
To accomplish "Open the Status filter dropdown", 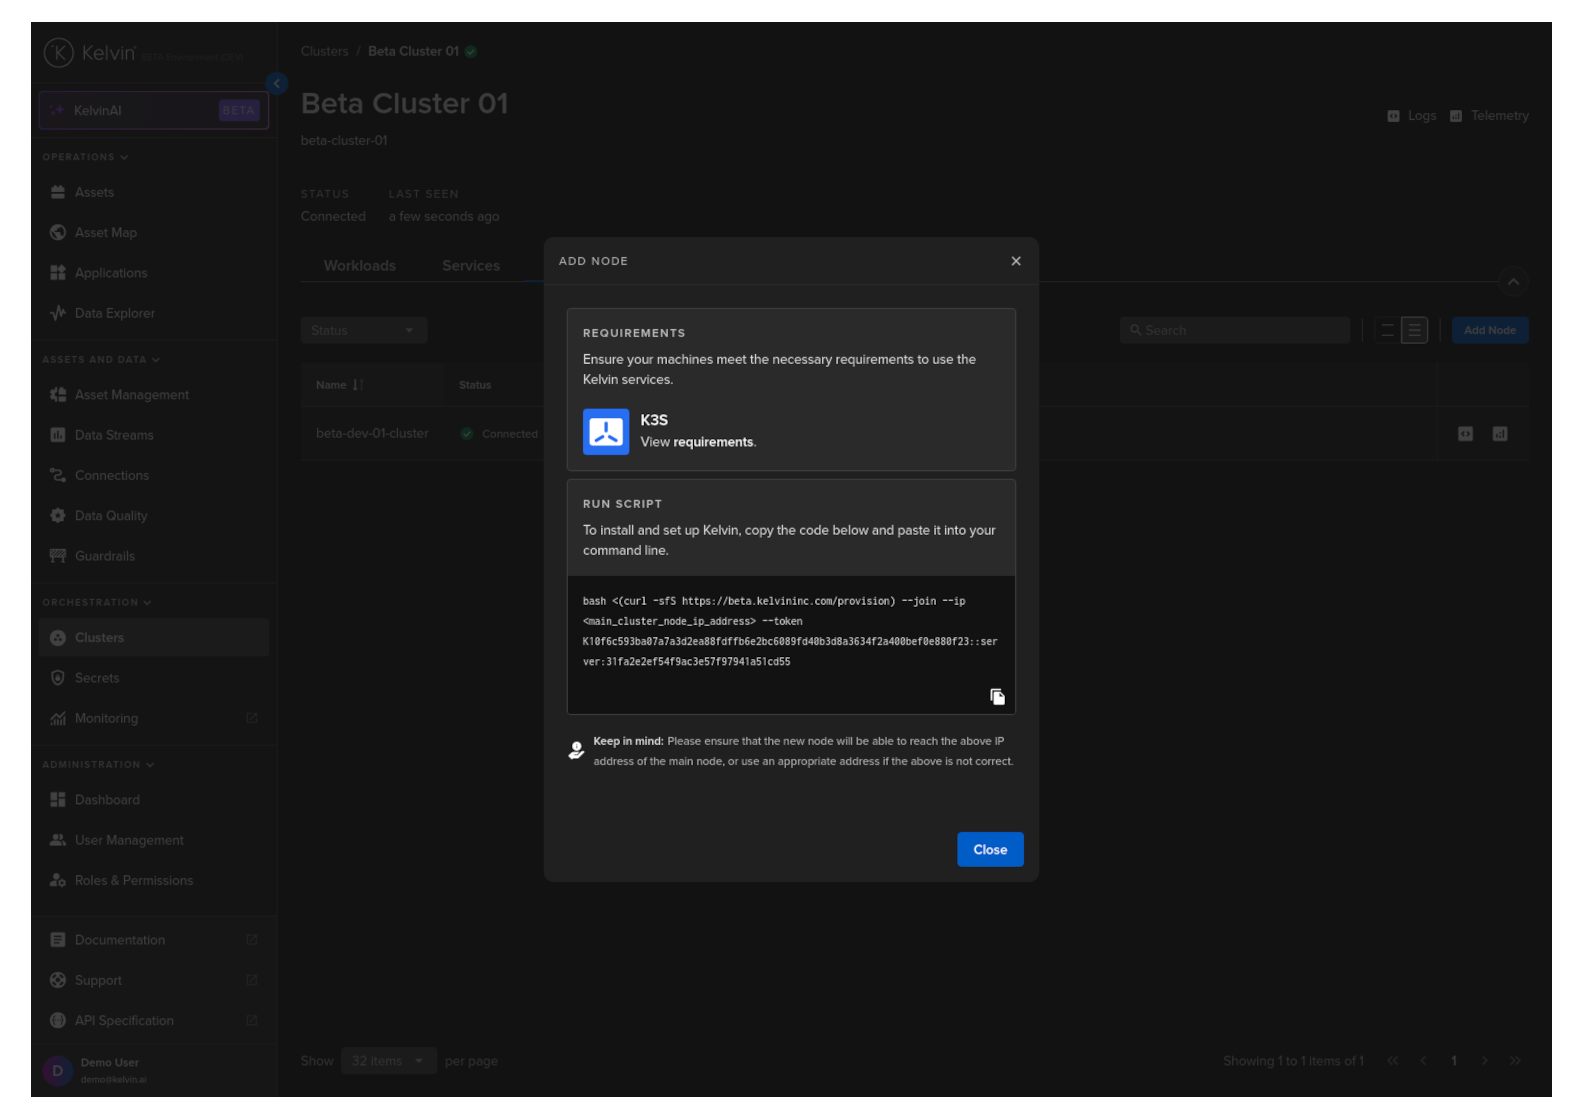I will [x=363, y=331].
